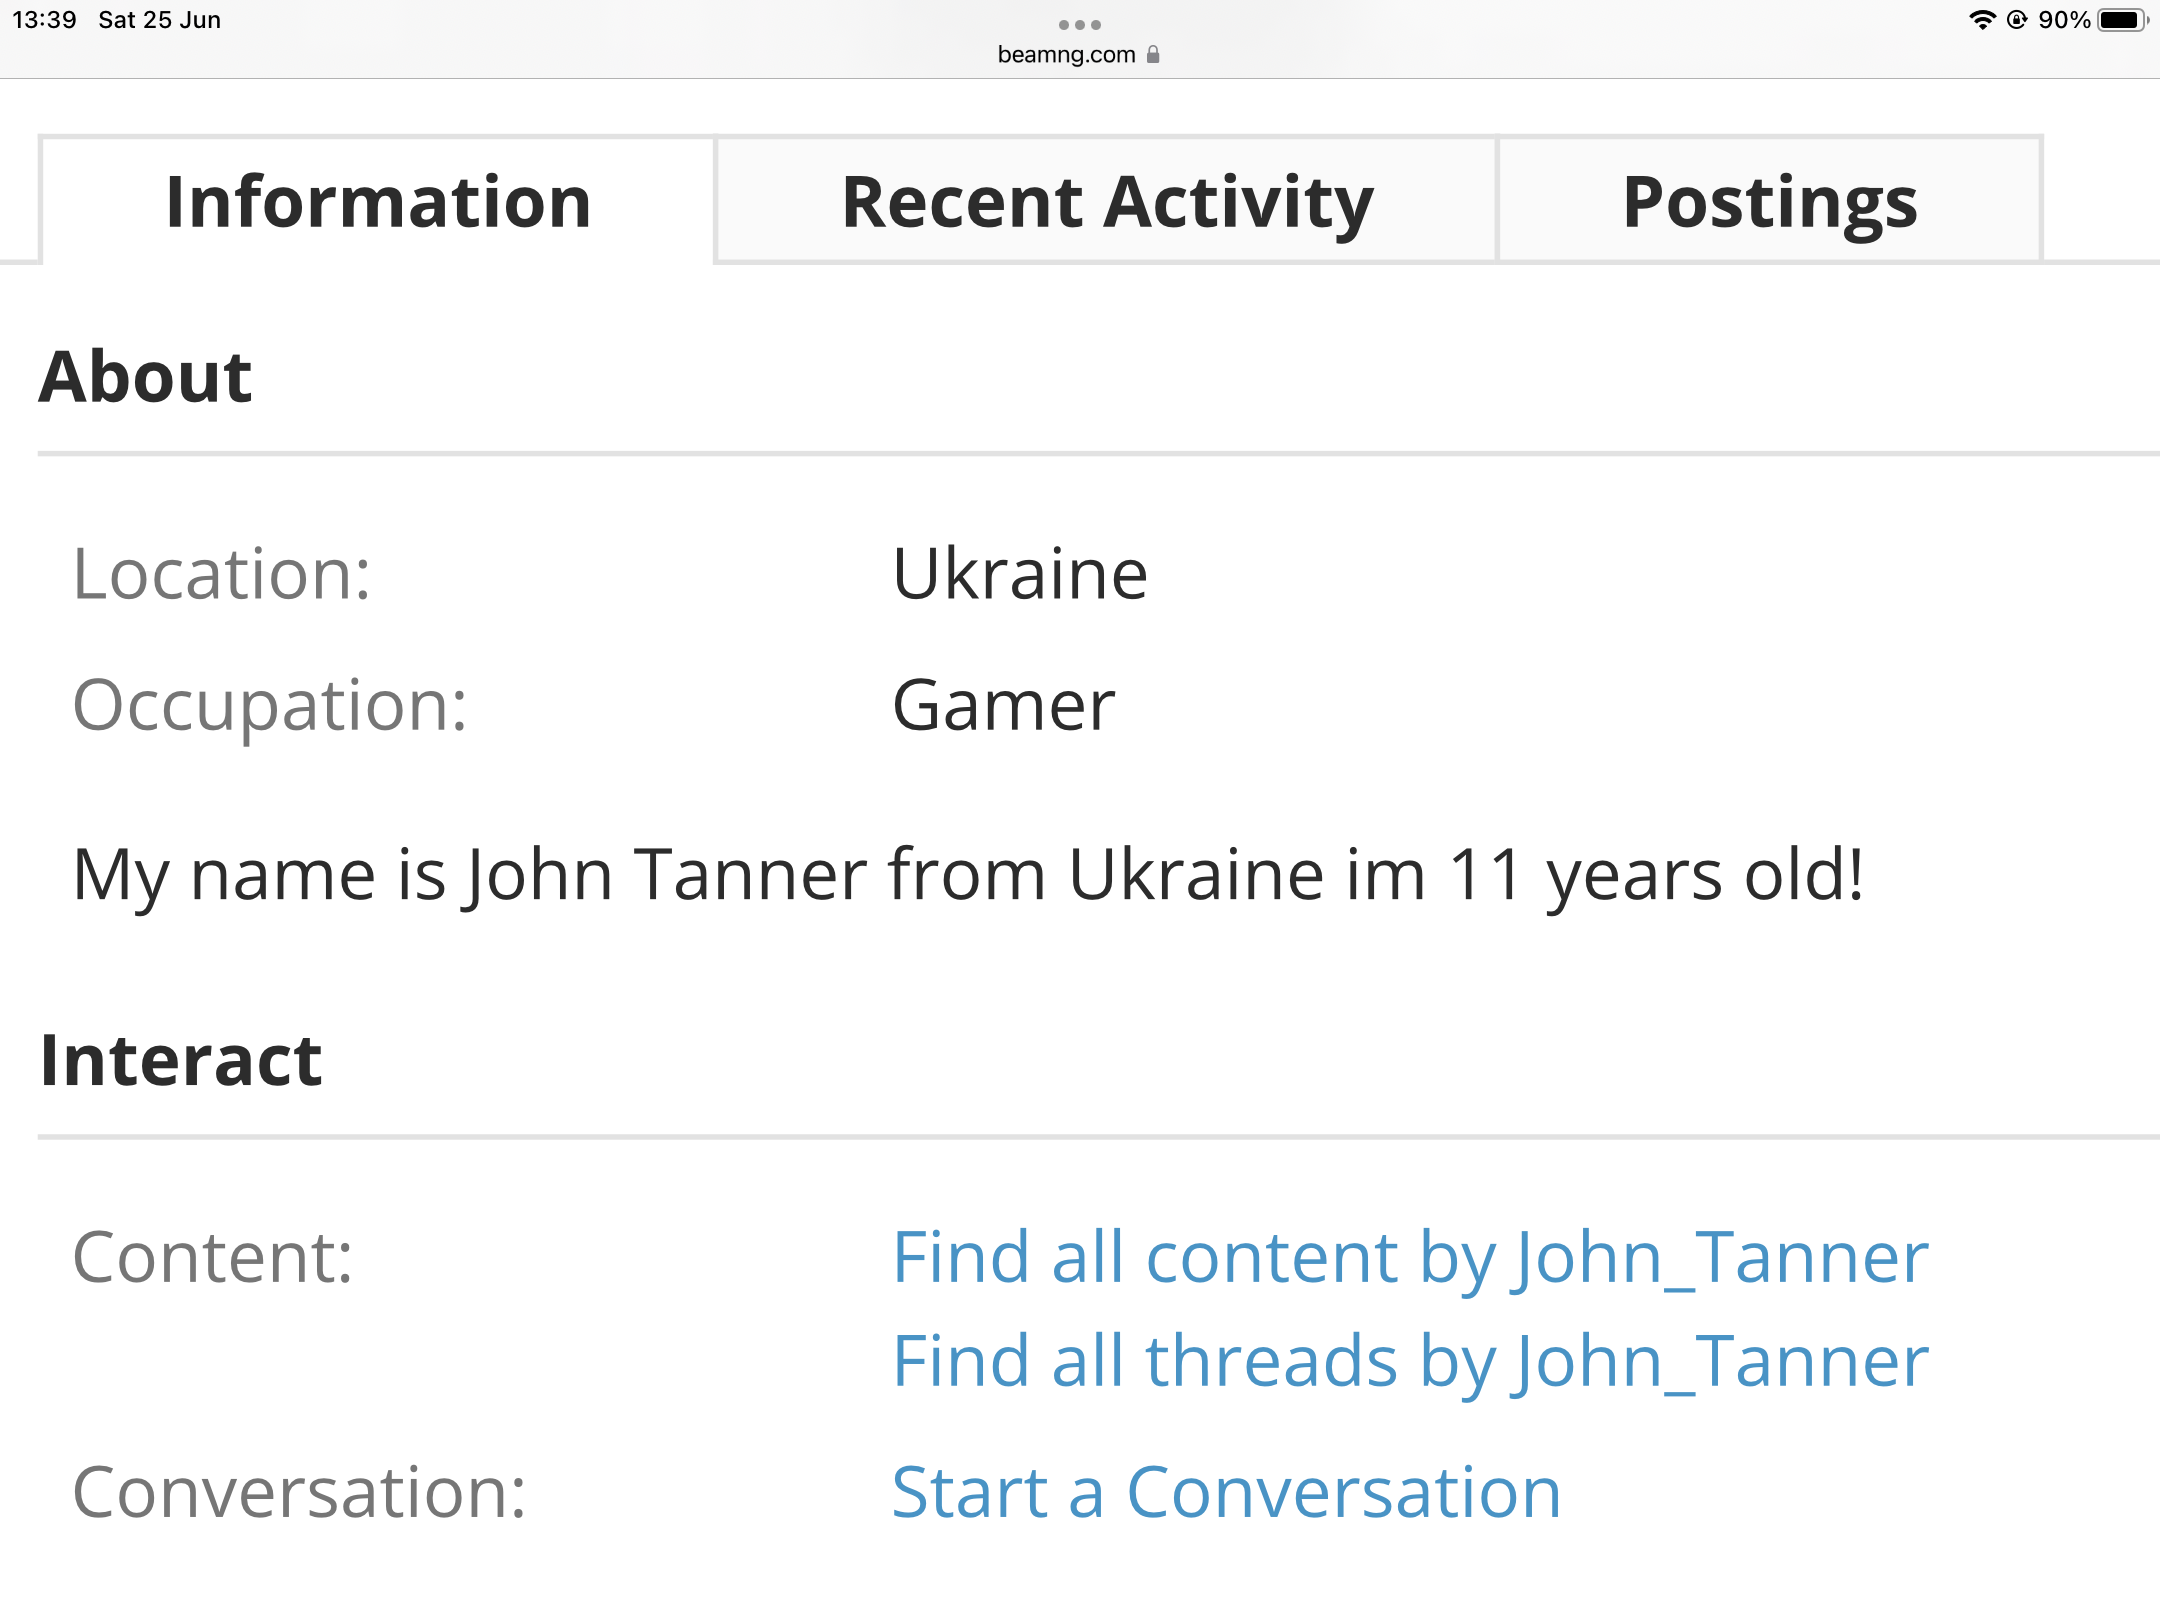2160x1620 pixels.
Task: Open Find all threads by John_Tanner
Action: pos(1409,1361)
